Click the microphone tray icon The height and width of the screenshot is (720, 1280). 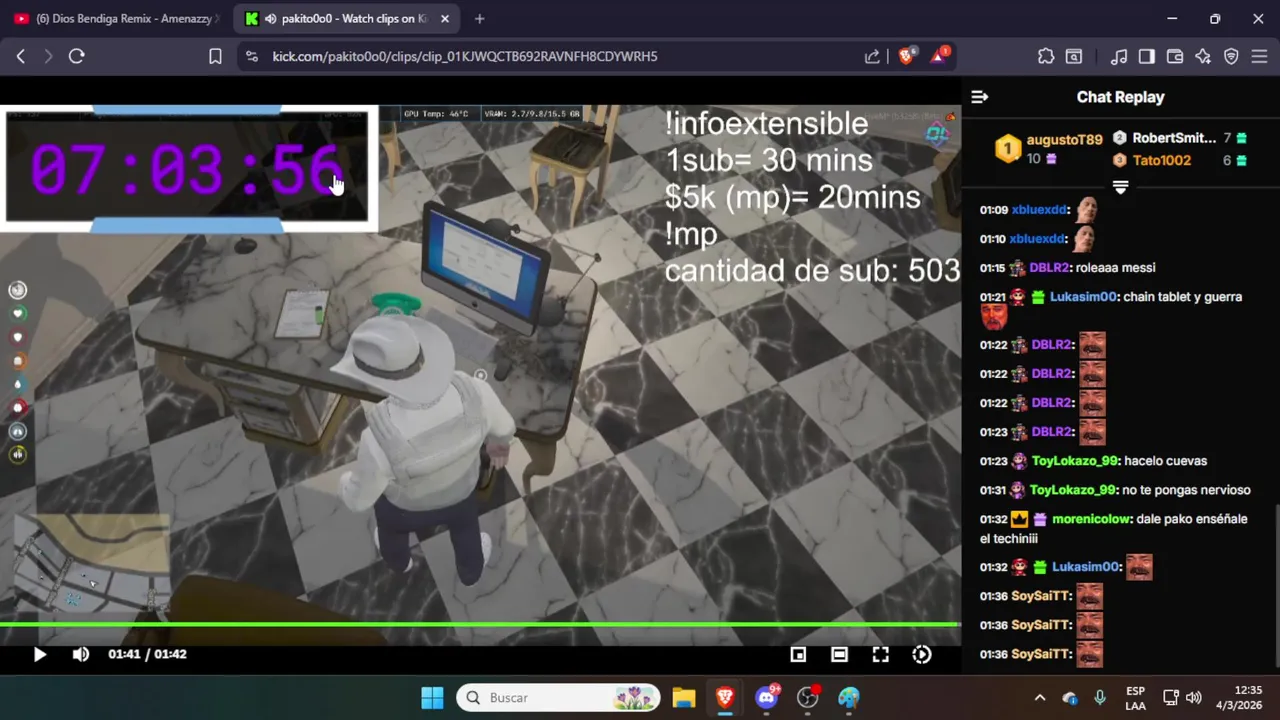1100,697
